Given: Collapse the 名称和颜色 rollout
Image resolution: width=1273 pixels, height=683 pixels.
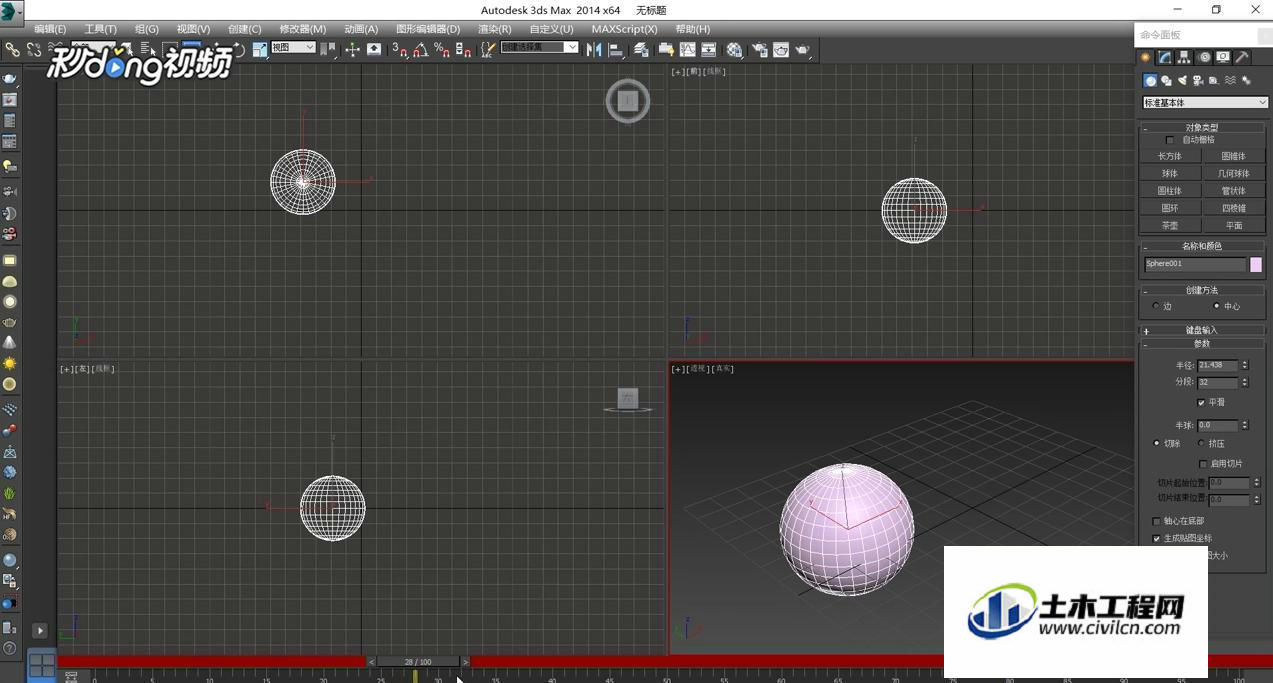Looking at the screenshot, I should coord(1202,246).
